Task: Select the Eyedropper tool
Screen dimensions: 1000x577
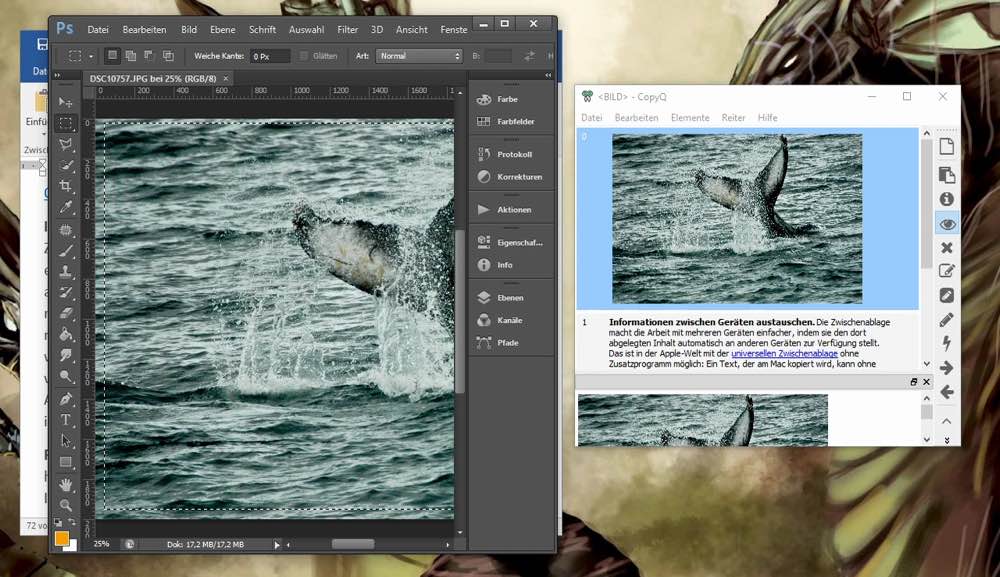Action: (66, 208)
